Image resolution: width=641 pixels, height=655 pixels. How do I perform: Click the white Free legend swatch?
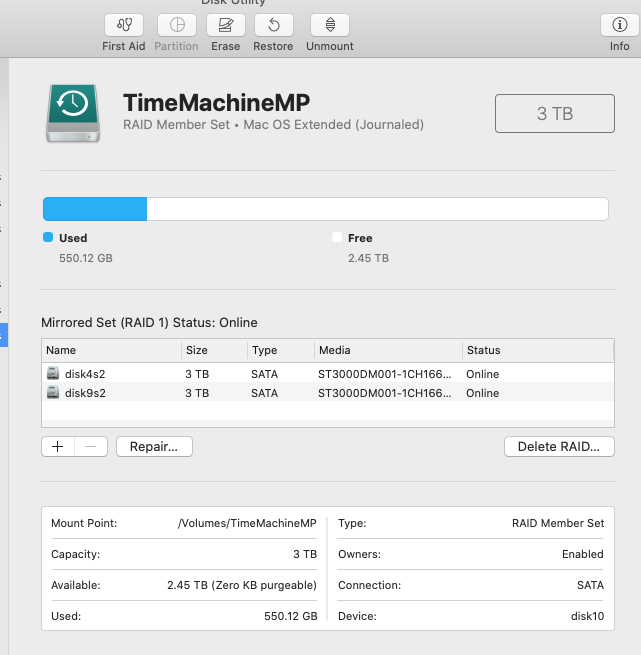[x=337, y=237]
